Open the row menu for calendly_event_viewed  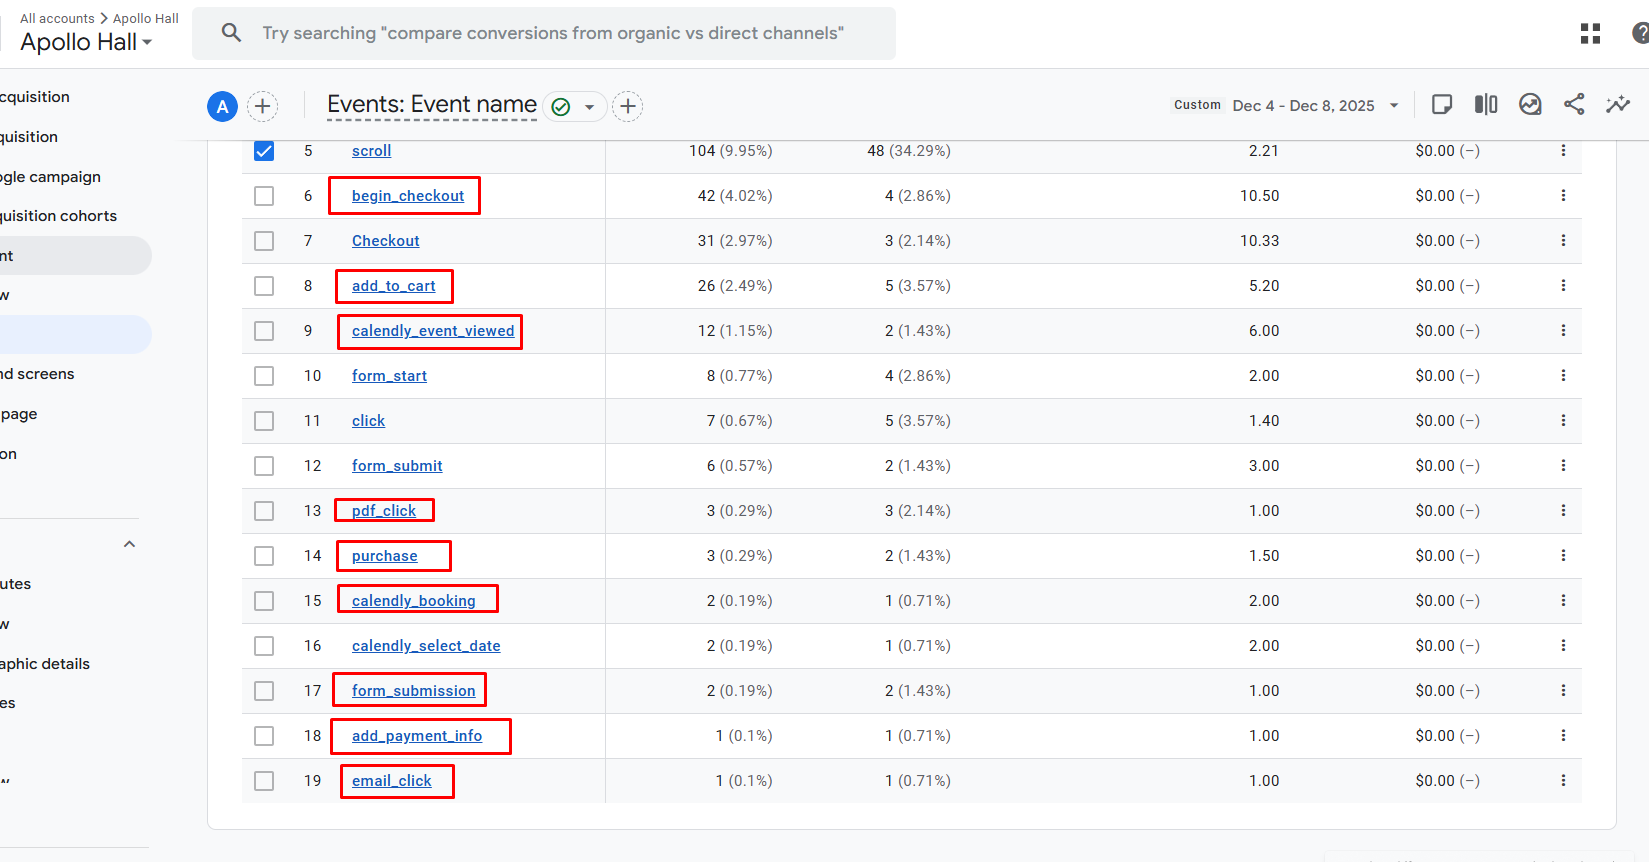click(x=1563, y=331)
